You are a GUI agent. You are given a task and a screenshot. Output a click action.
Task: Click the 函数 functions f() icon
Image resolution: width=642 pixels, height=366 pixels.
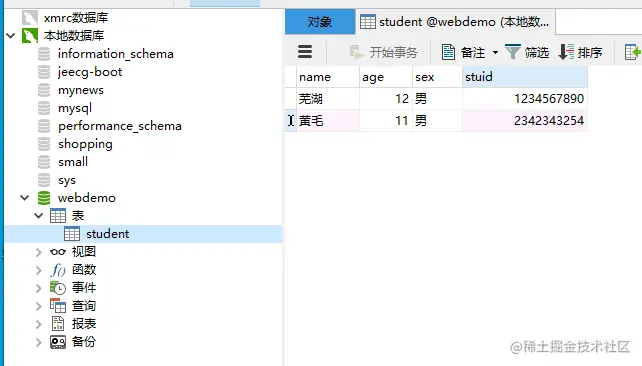pyautogui.click(x=58, y=270)
